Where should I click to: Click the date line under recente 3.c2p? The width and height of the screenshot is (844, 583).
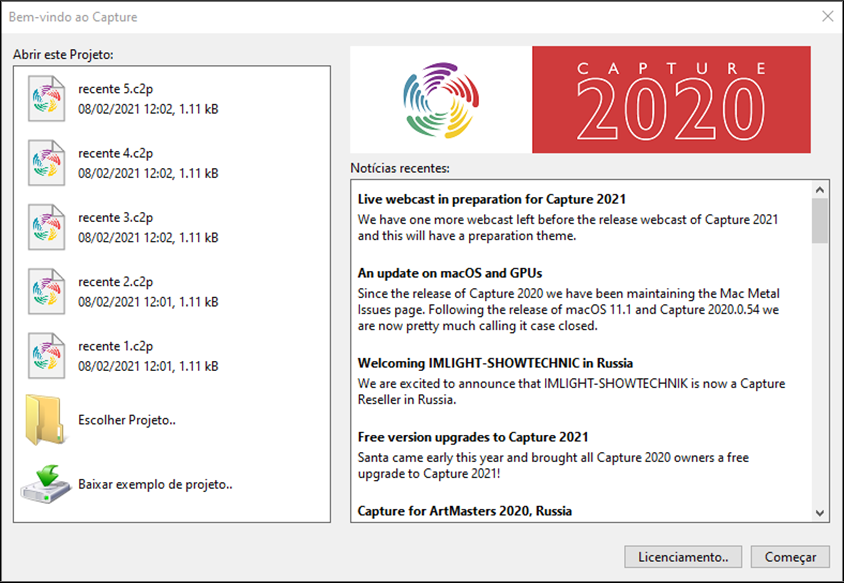pos(149,237)
